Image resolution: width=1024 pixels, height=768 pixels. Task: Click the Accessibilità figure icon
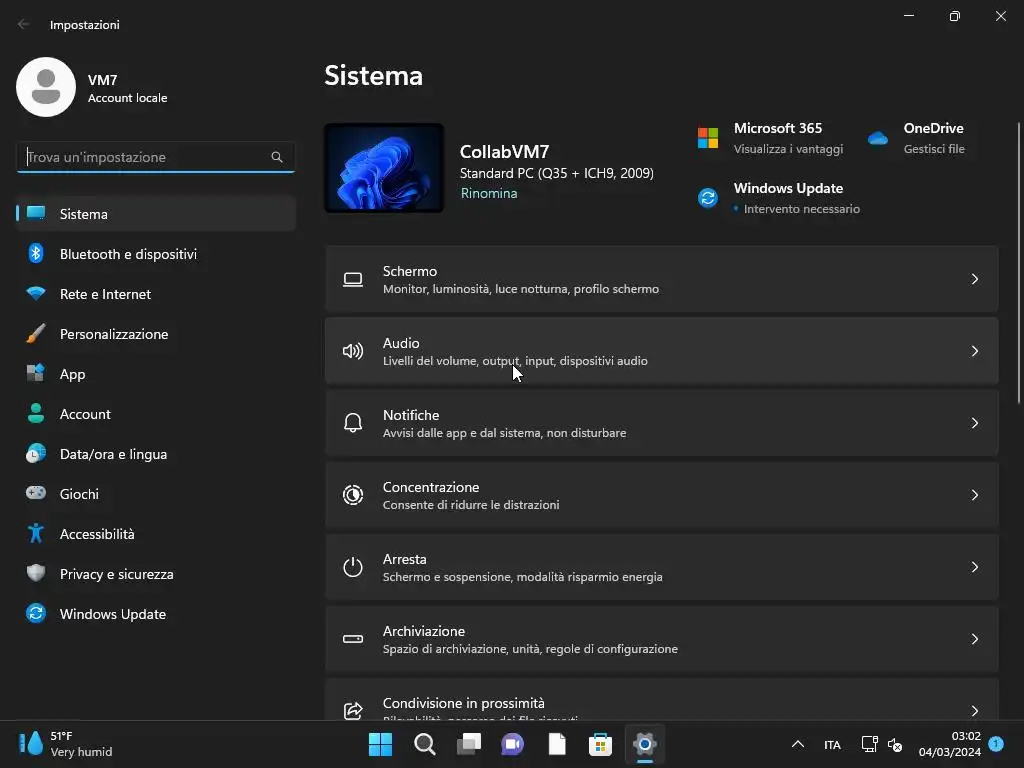(35, 533)
